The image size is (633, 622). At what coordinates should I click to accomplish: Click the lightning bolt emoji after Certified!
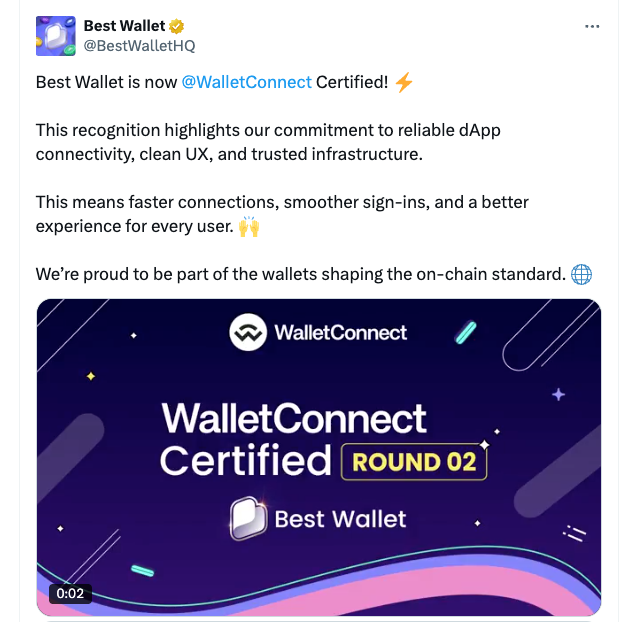pyautogui.click(x=404, y=82)
